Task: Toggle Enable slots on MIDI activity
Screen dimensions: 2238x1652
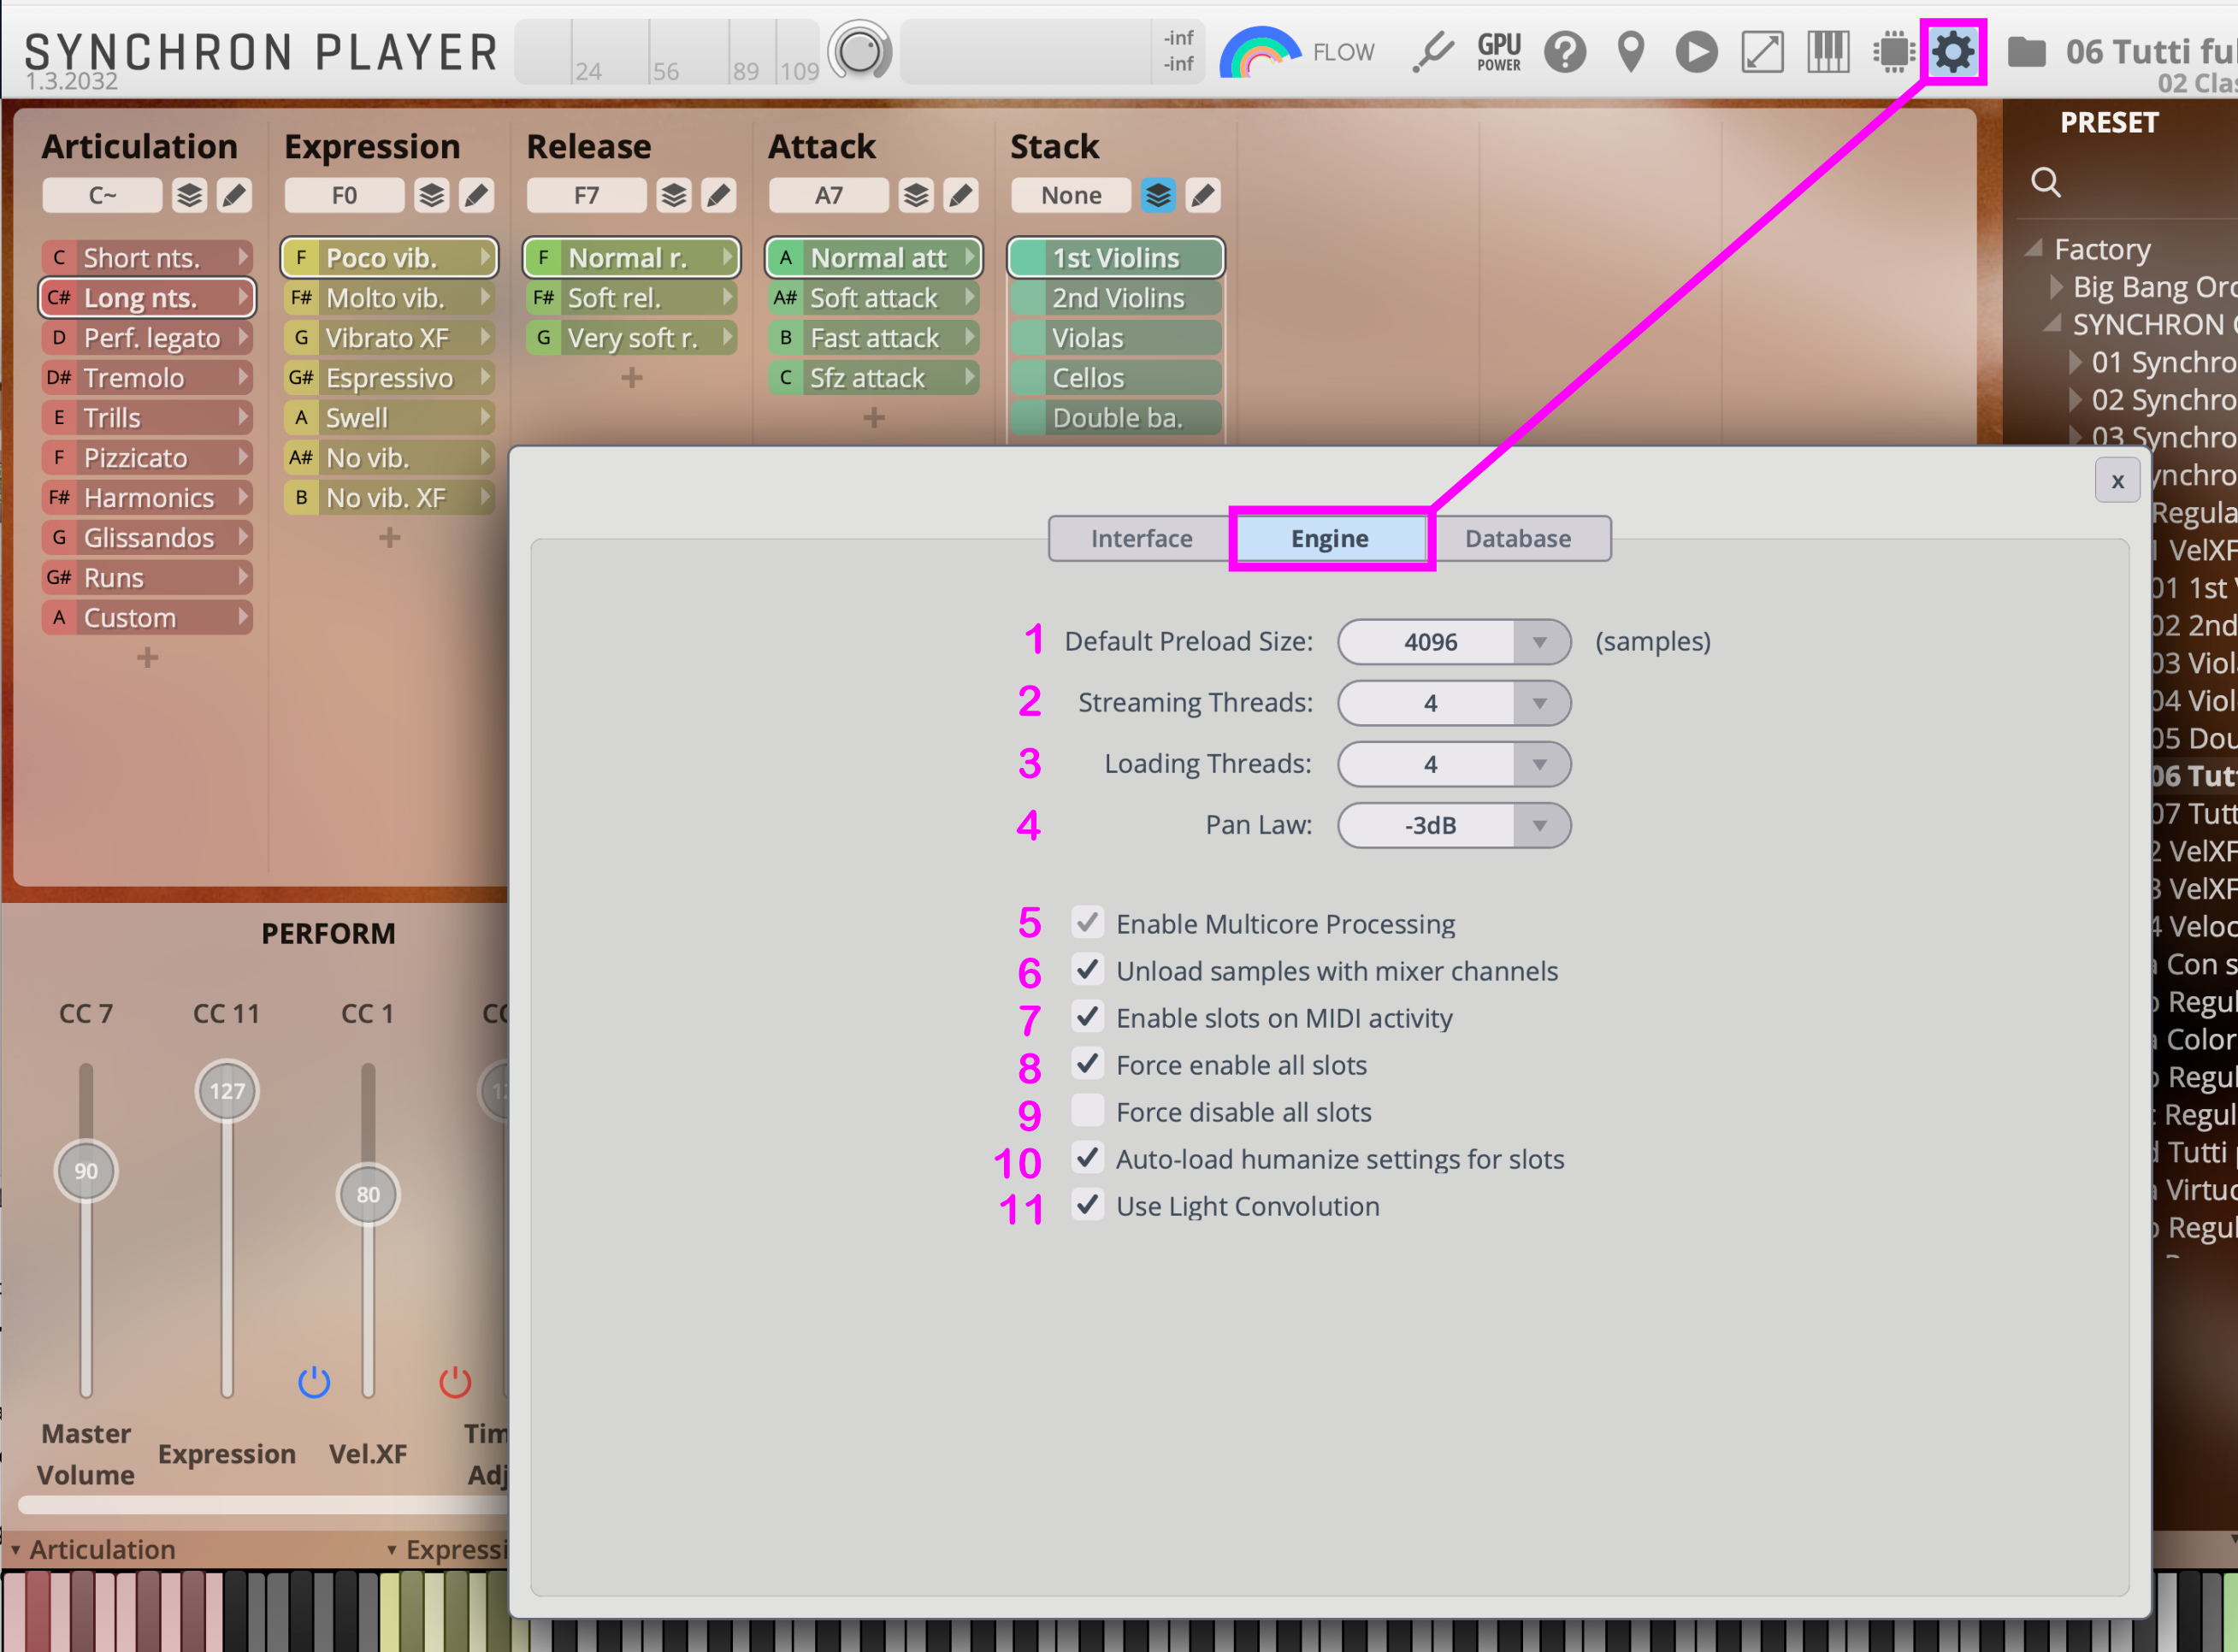Action: pyautogui.click(x=1087, y=1016)
